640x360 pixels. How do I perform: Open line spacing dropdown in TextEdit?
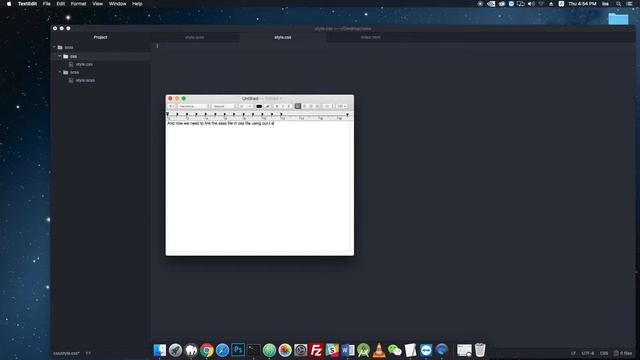click(328, 106)
